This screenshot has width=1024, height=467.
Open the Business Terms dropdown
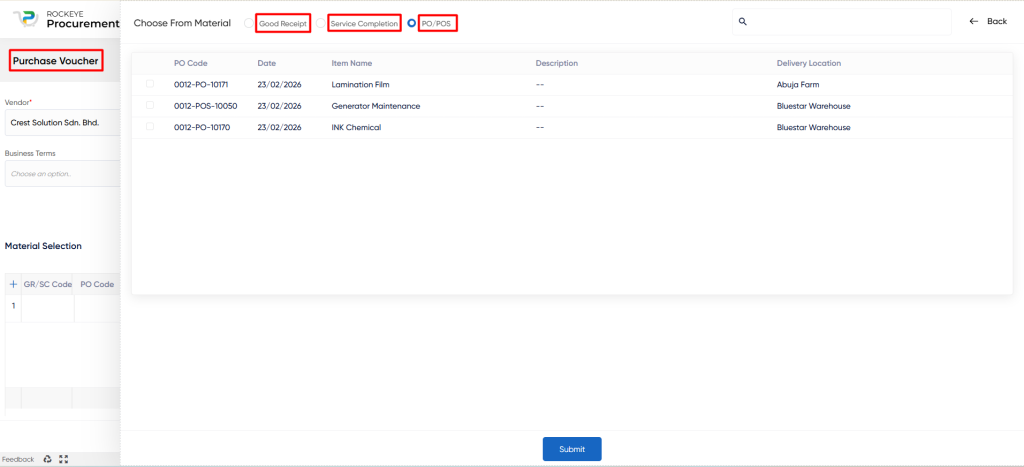[x=62, y=174]
